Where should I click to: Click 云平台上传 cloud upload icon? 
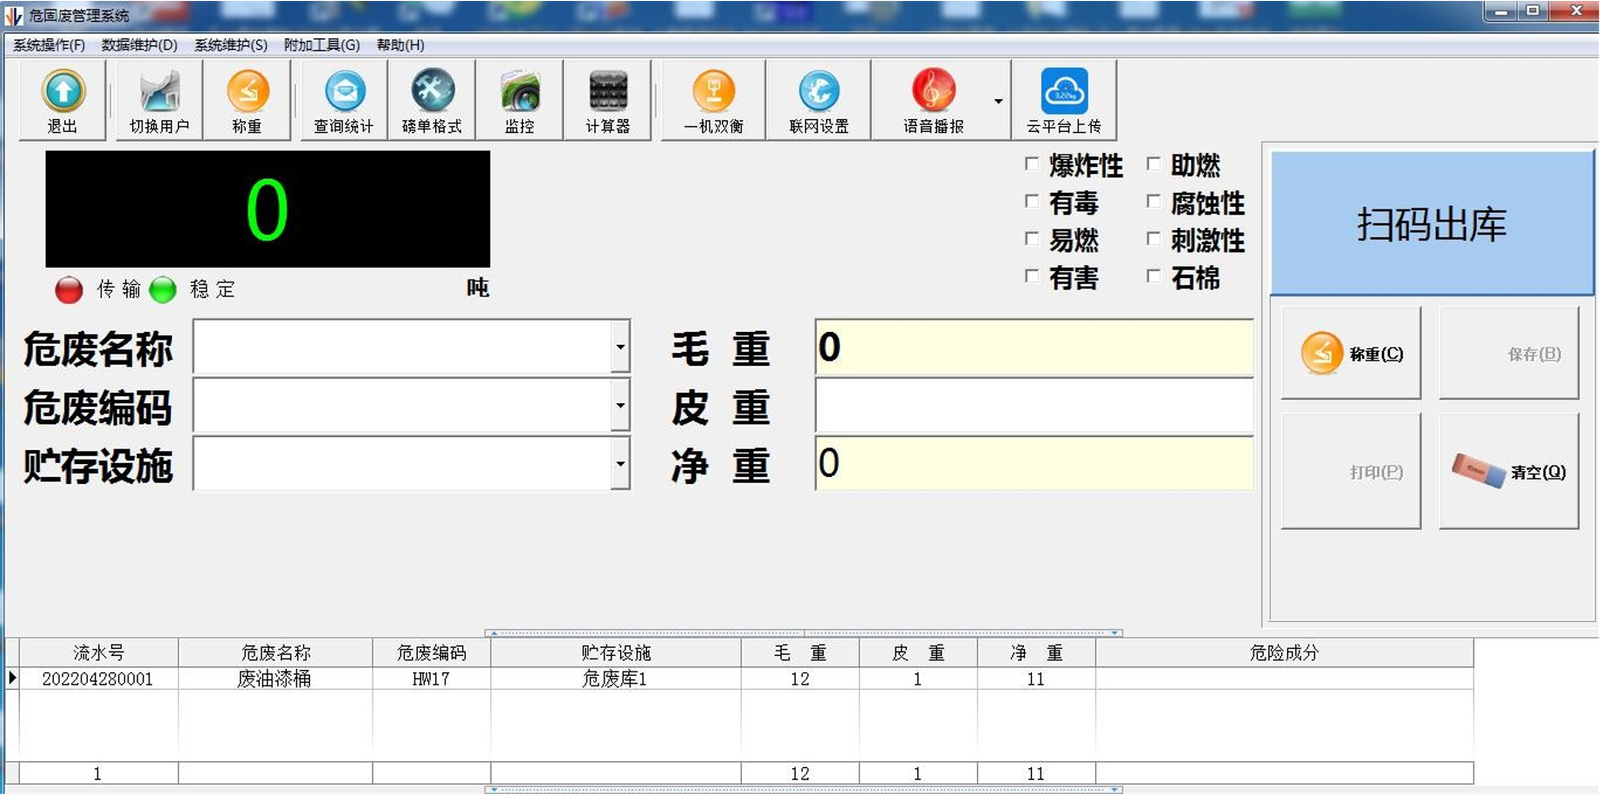[x=1064, y=100]
